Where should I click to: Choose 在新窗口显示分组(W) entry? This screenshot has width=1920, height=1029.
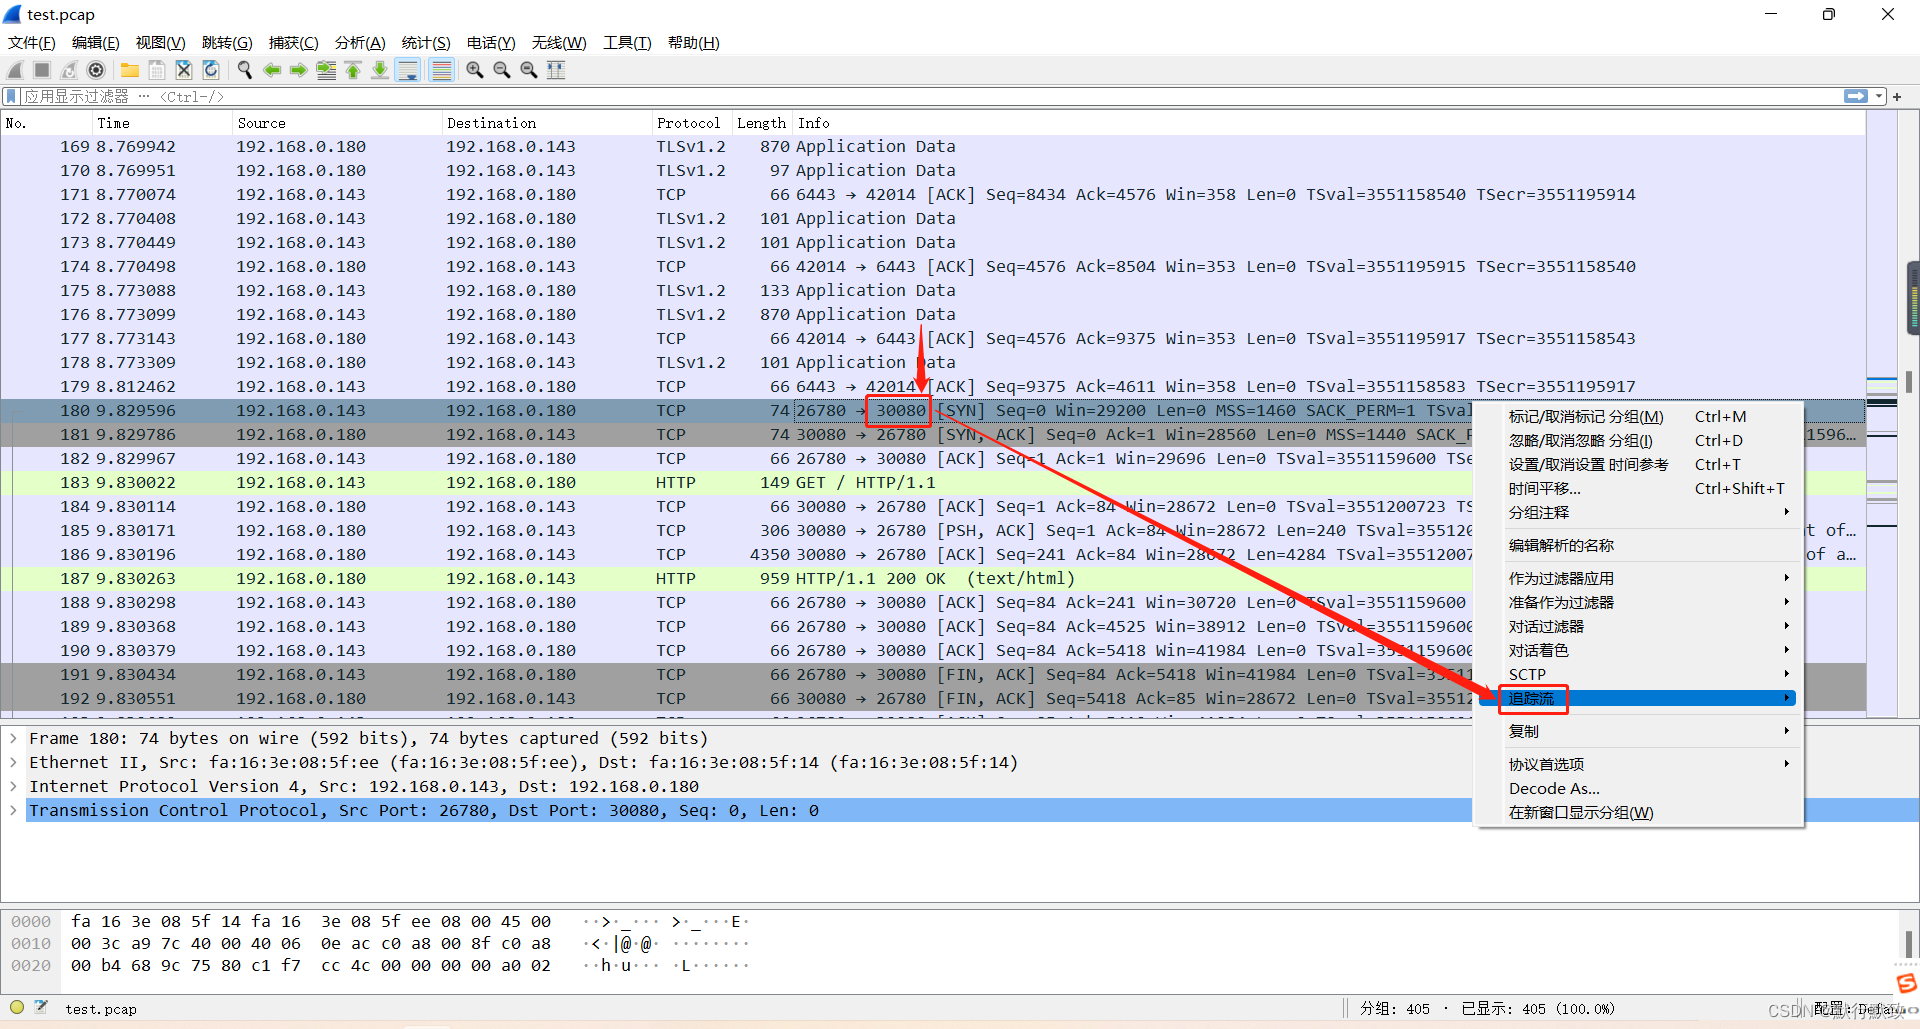coord(1640,813)
